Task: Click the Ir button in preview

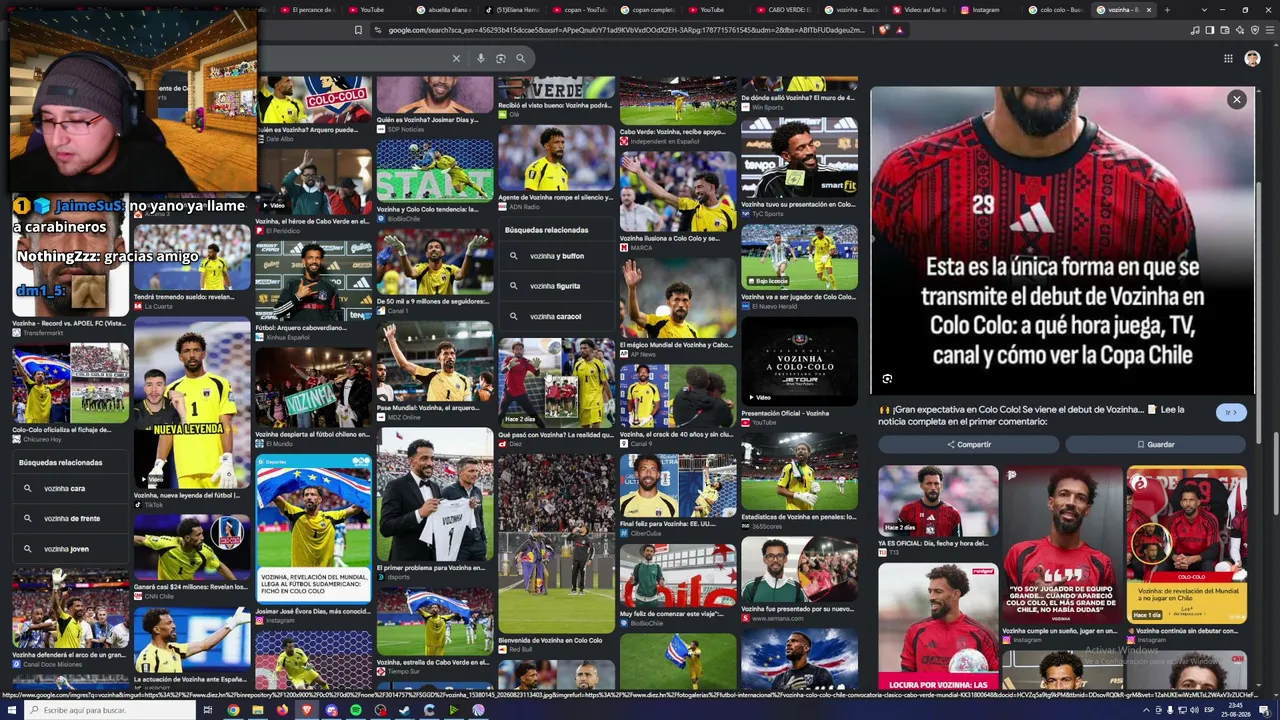Action: 1231,412
